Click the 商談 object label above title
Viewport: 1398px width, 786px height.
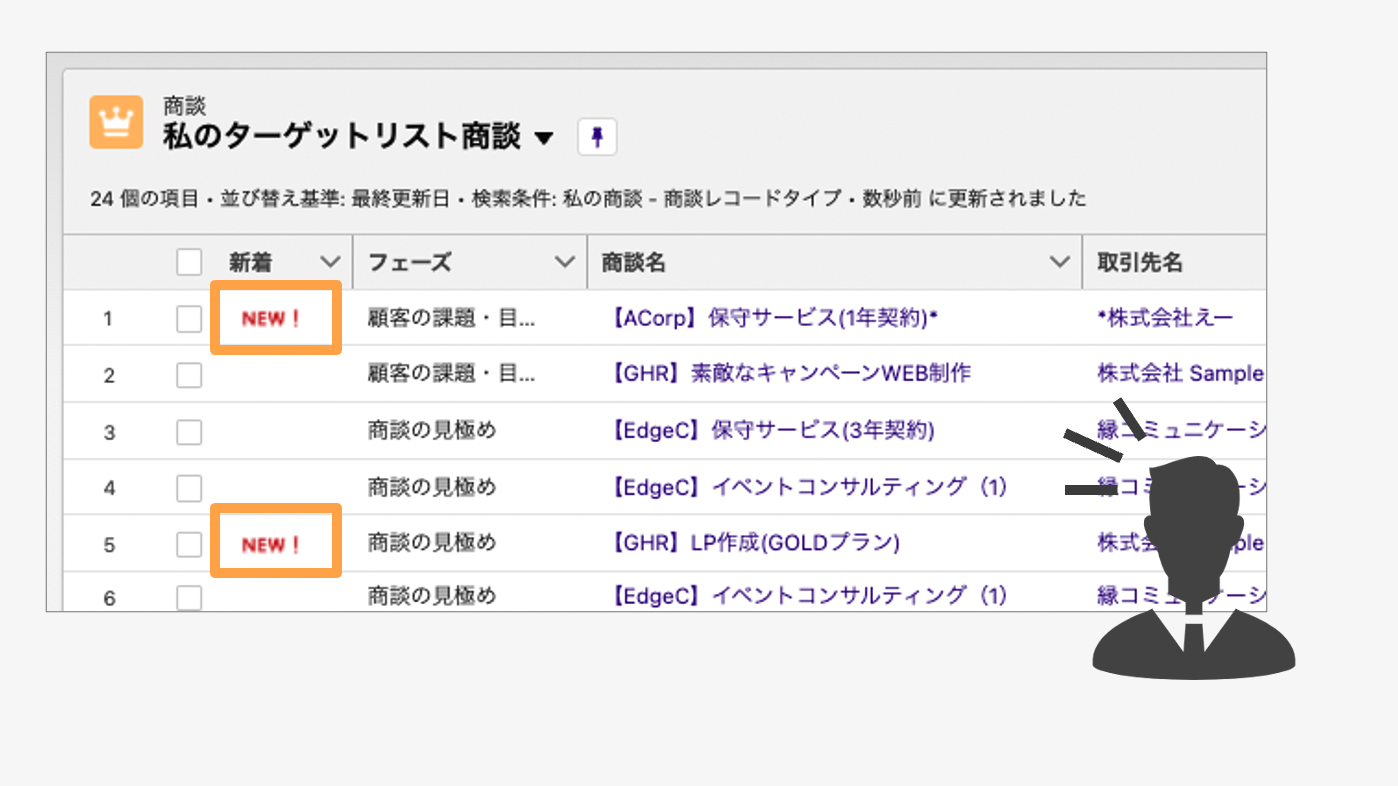[184, 105]
